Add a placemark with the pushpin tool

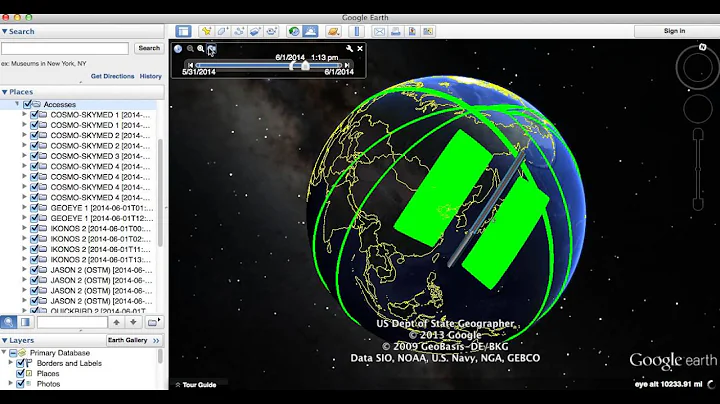pos(206,31)
